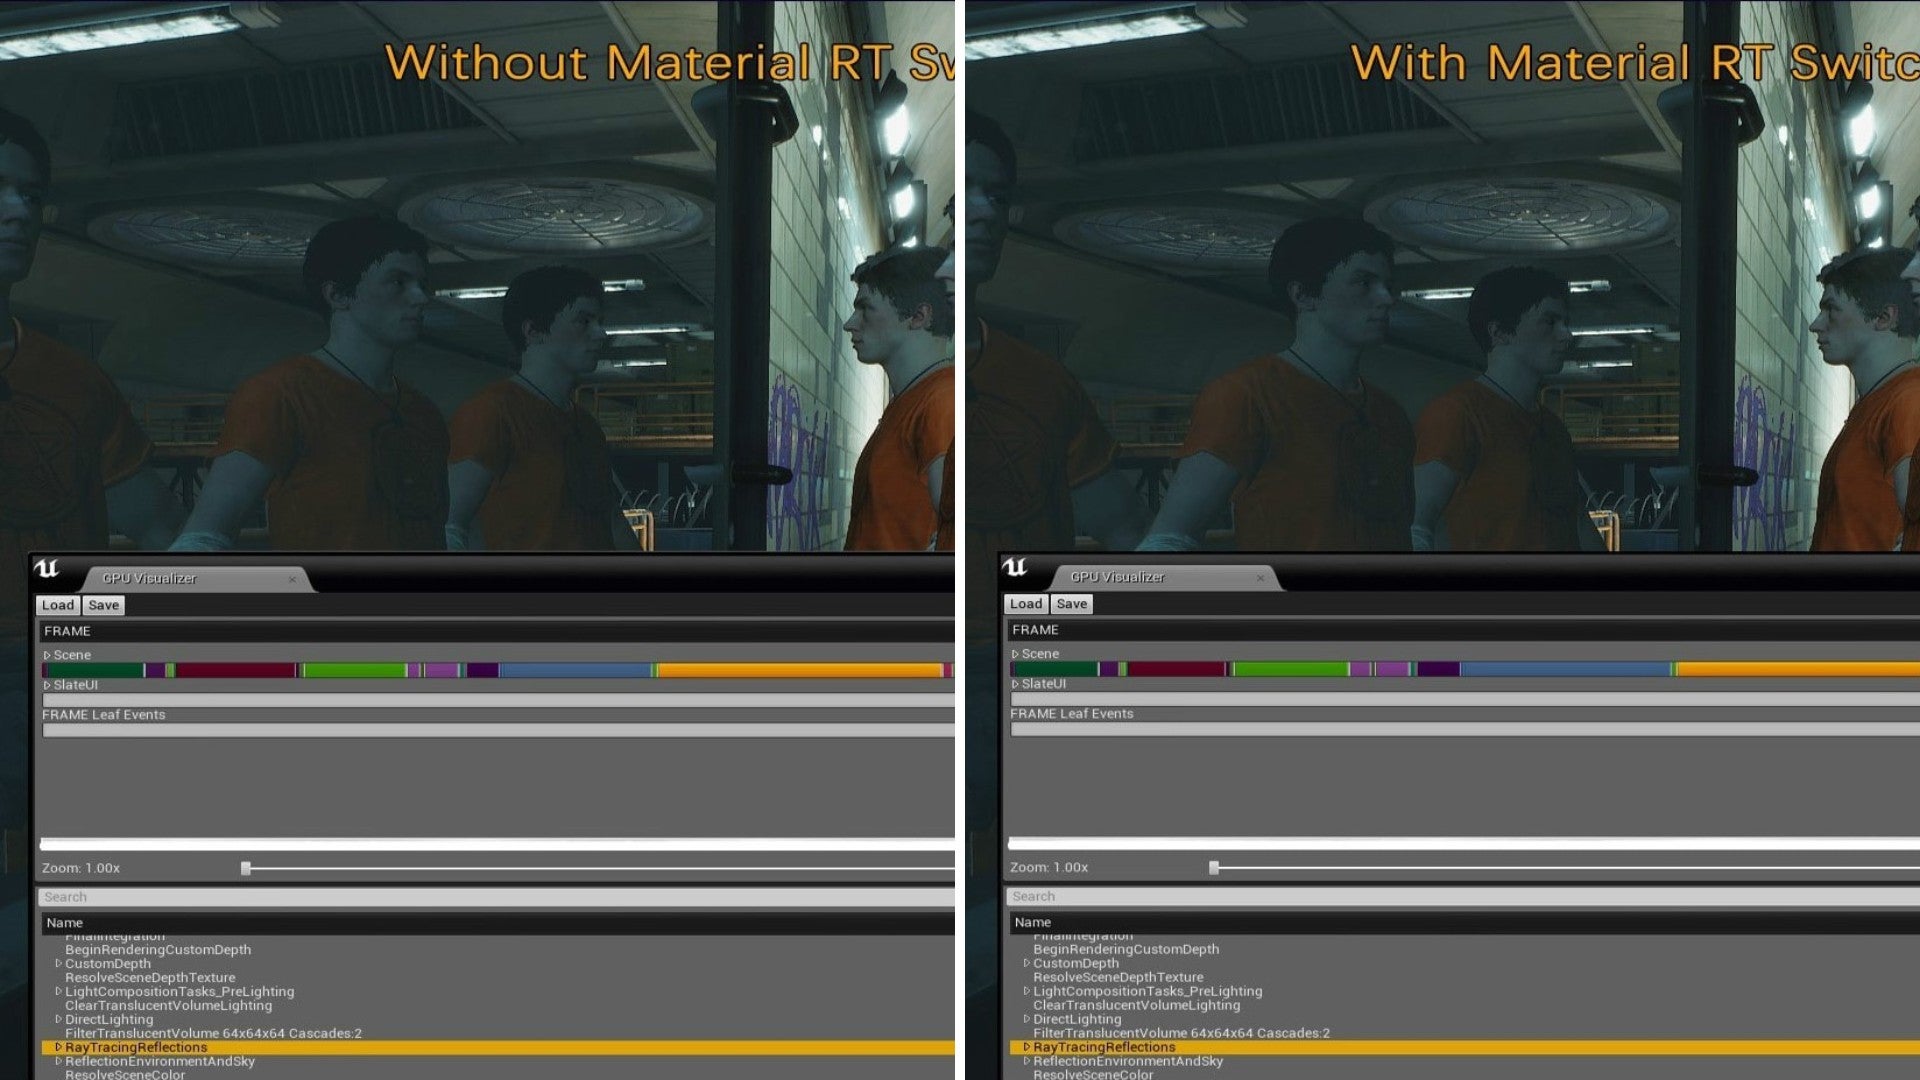Expand Scene row in right FRAME panel

tap(1015, 654)
